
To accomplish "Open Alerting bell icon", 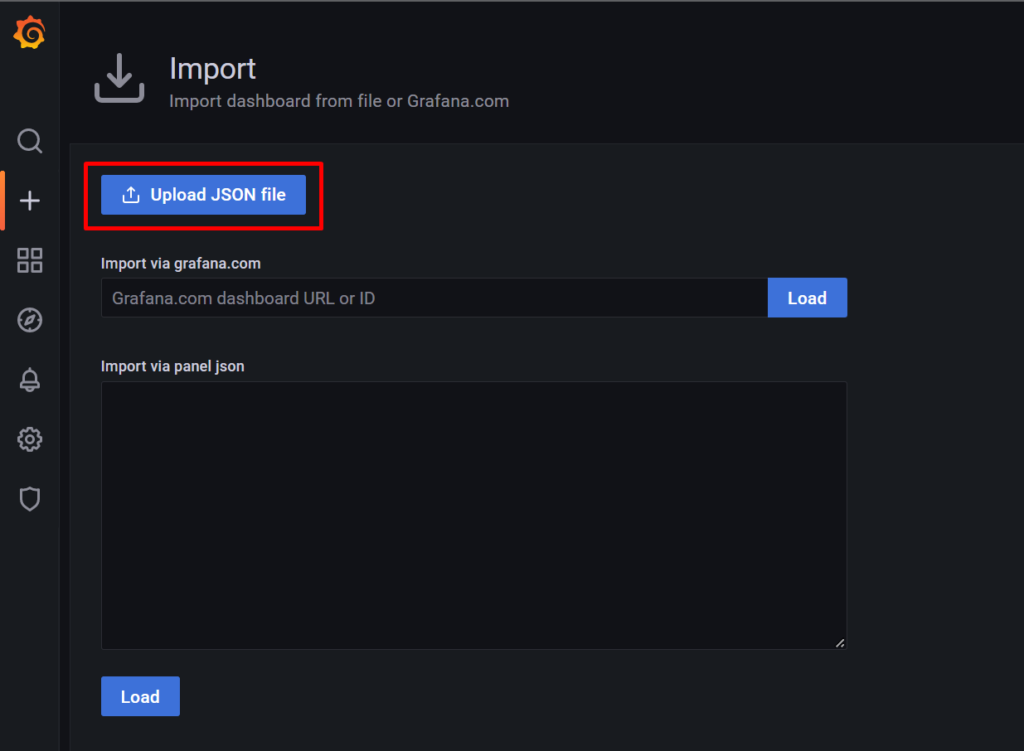I will tap(30, 380).
